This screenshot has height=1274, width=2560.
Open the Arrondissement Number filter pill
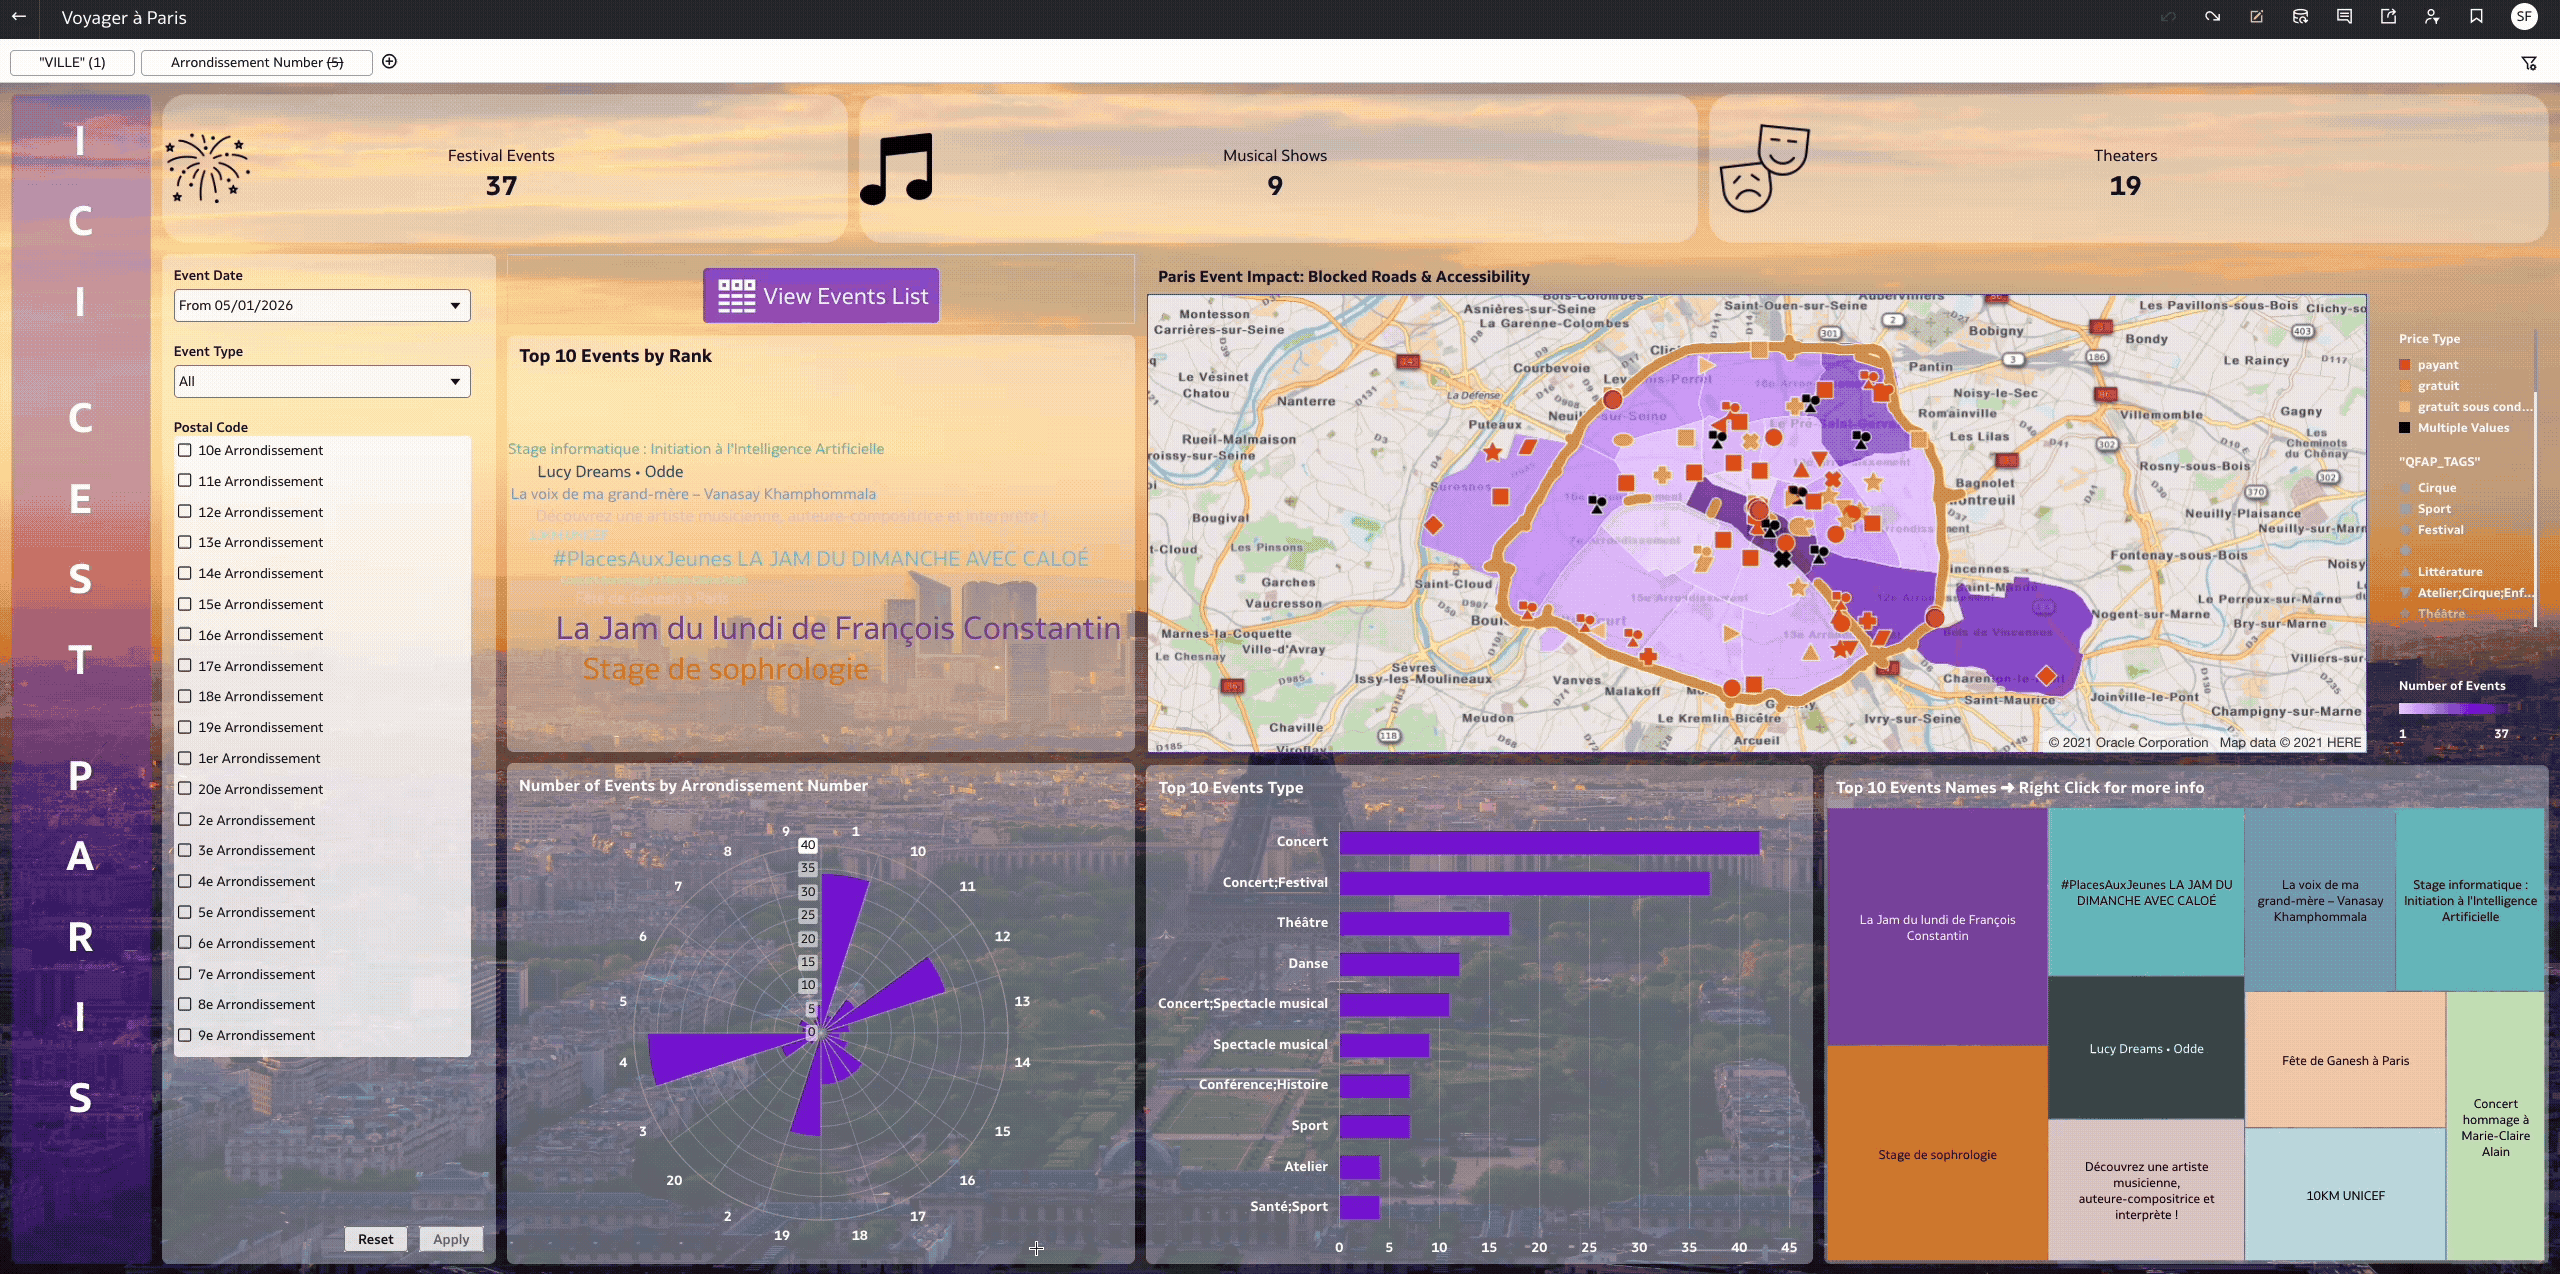[x=257, y=62]
